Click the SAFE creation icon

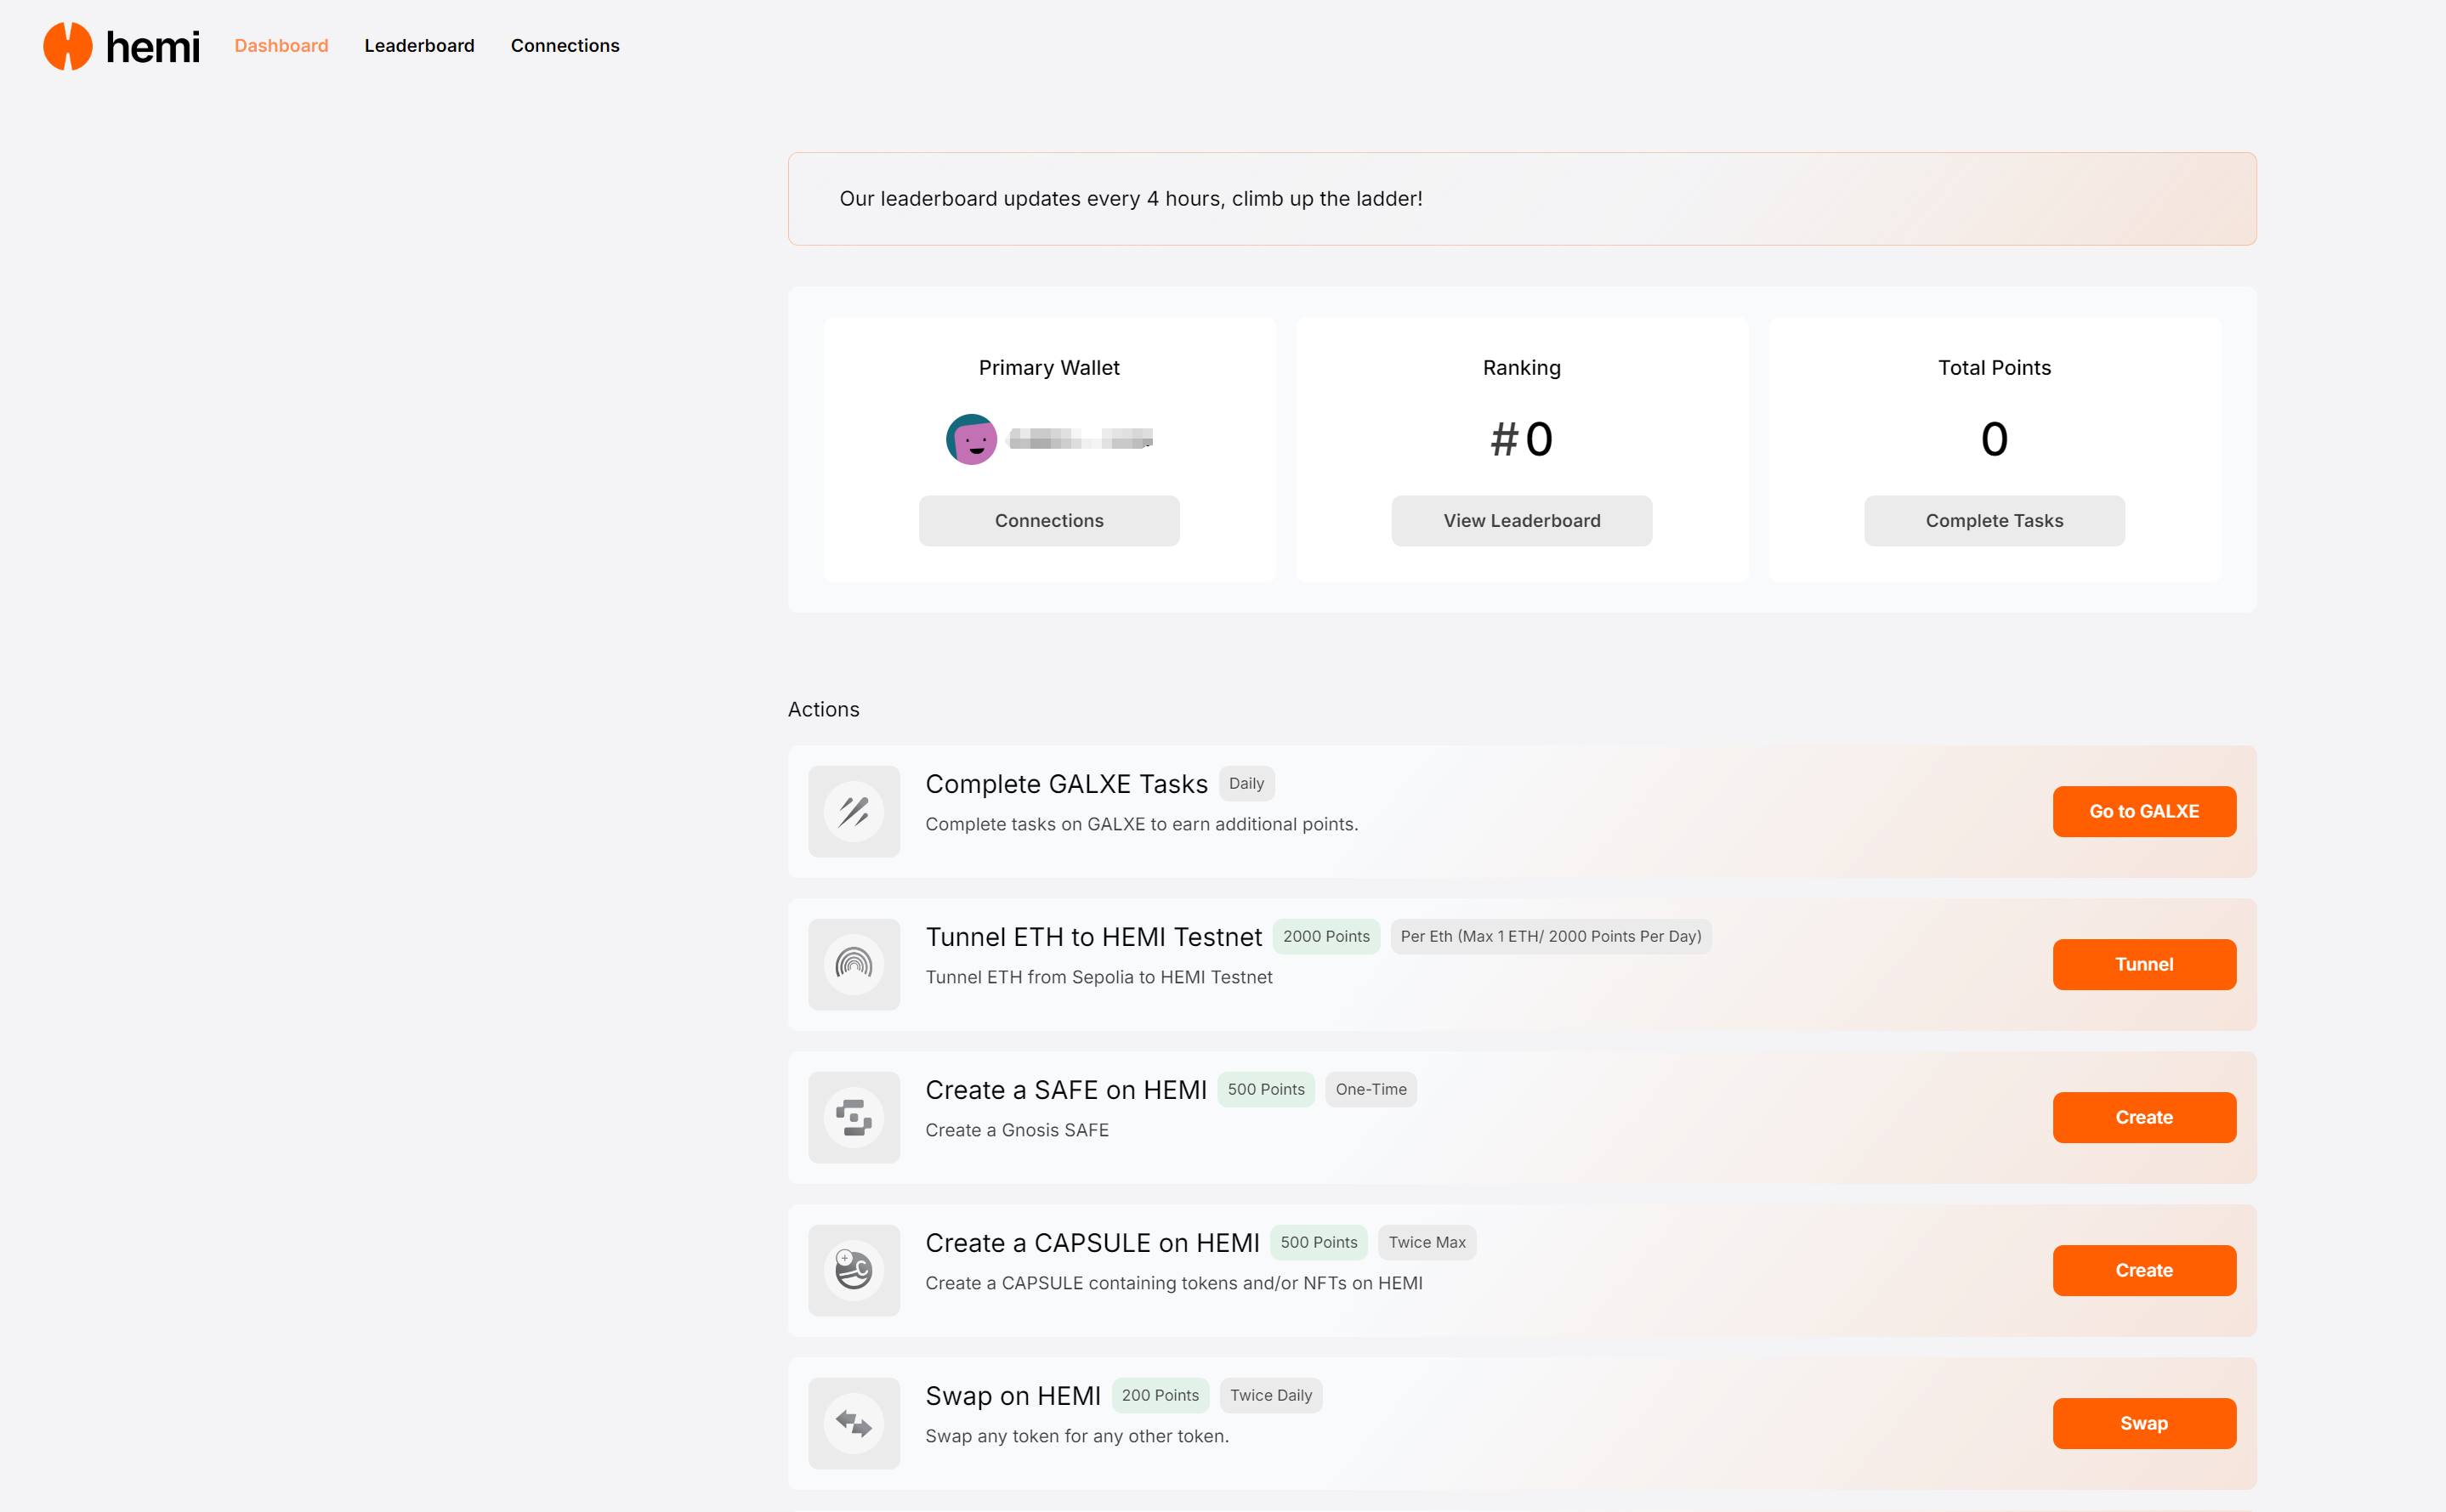tap(853, 1117)
